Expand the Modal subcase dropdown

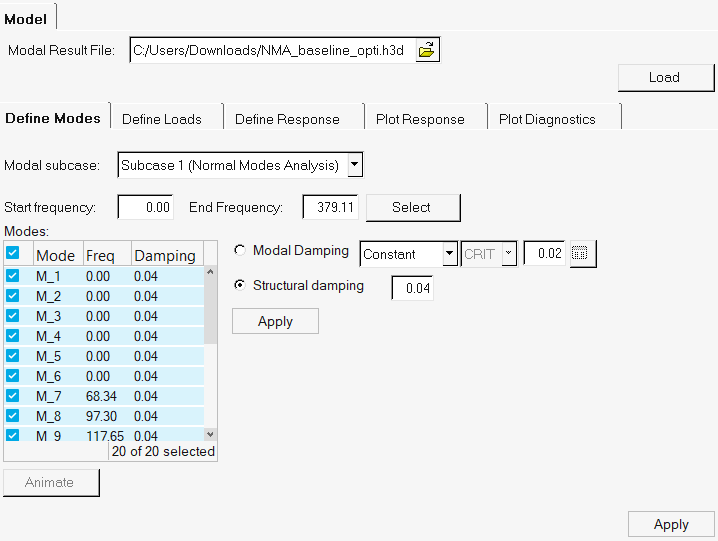click(x=355, y=165)
